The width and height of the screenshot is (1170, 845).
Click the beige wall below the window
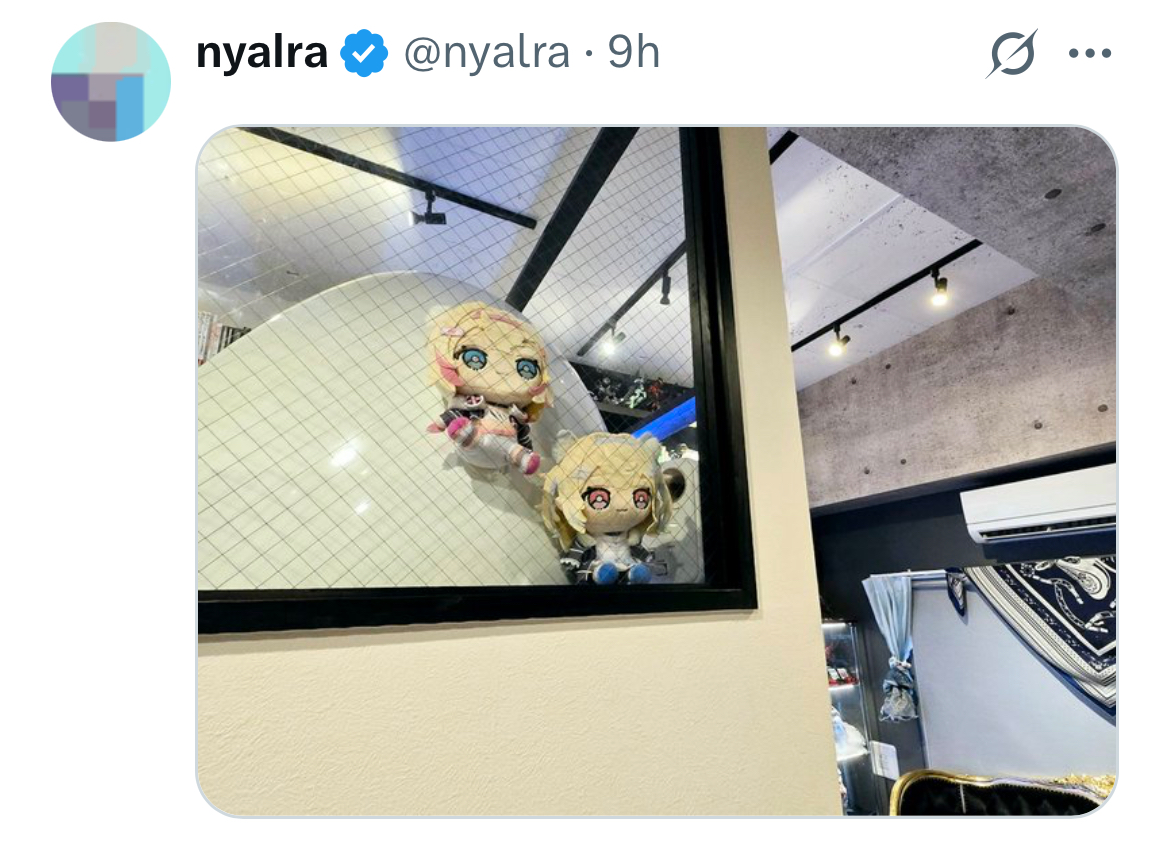tap(515, 717)
